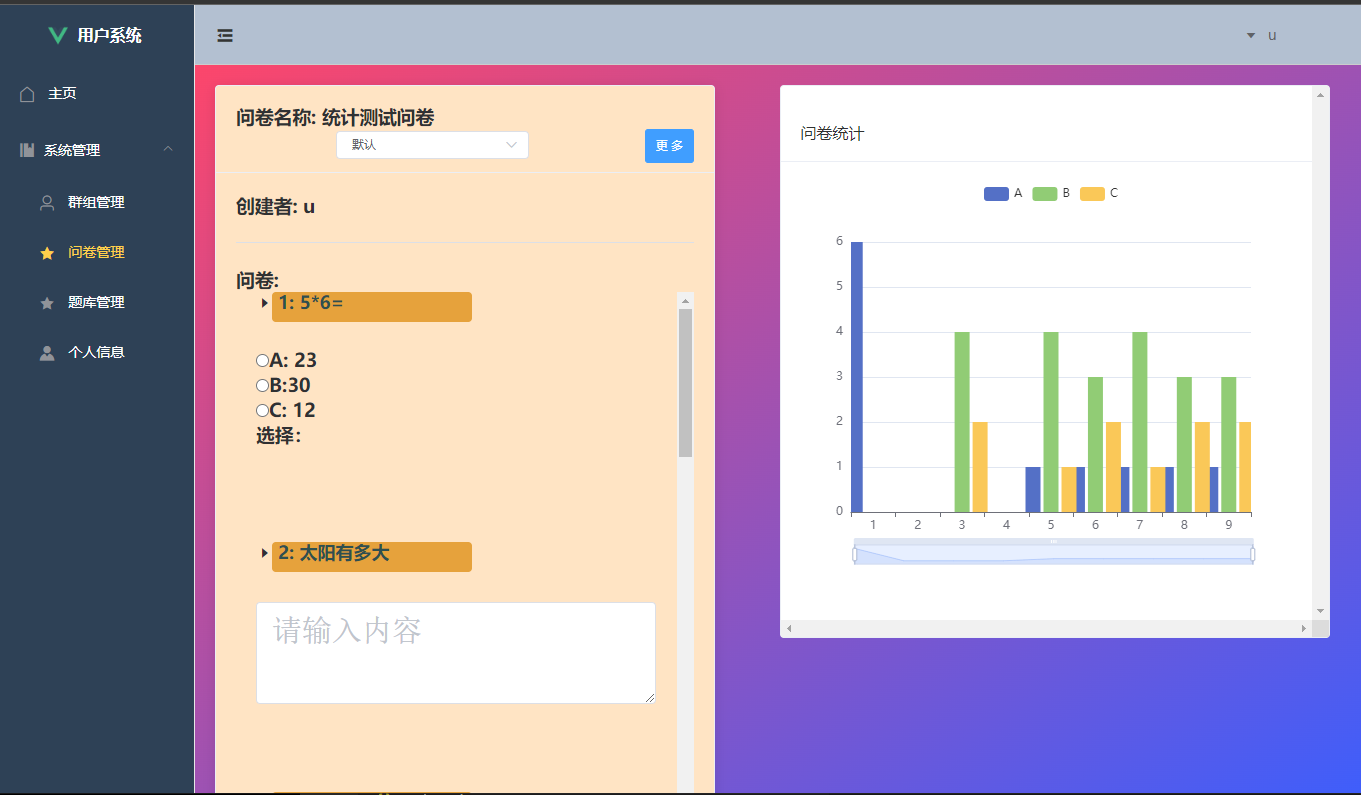
Task: Click the gray star icon beside 题库管理
Action: (x=47, y=303)
